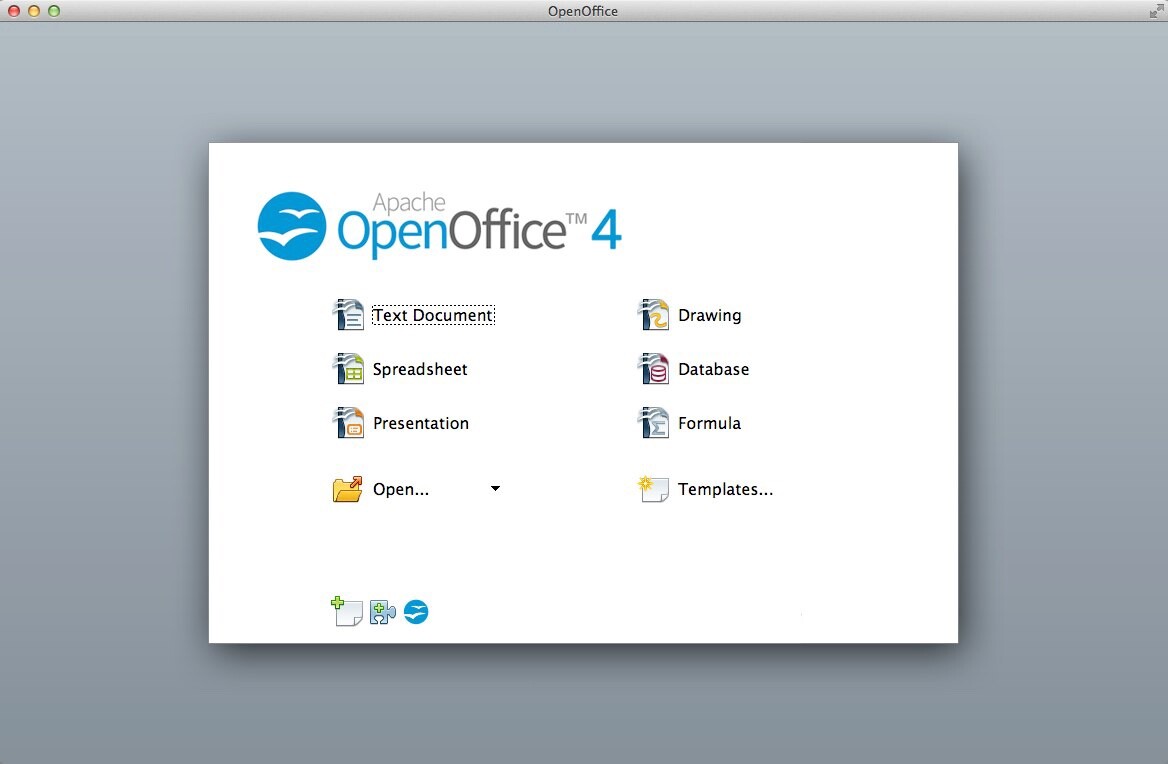Viewport: 1168px width, 764px height.
Task: Select the Text Document icon
Action: 348,313
